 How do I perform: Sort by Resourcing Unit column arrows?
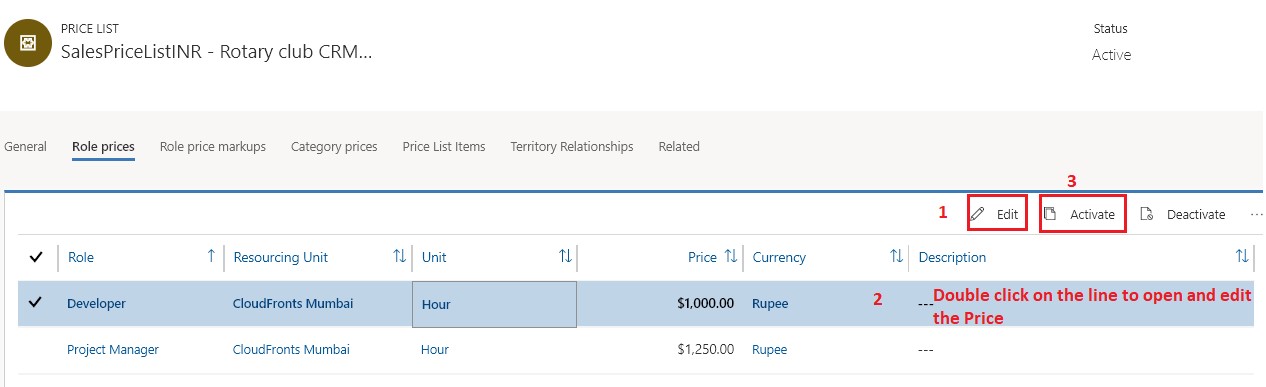pyautogui.click(x=400, y=257)
